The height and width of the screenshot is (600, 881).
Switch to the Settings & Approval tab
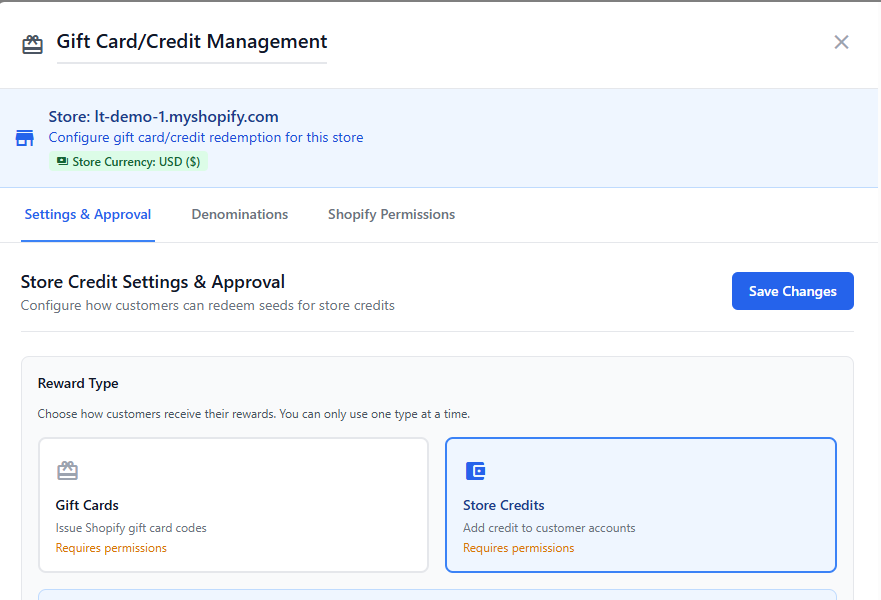88,214
